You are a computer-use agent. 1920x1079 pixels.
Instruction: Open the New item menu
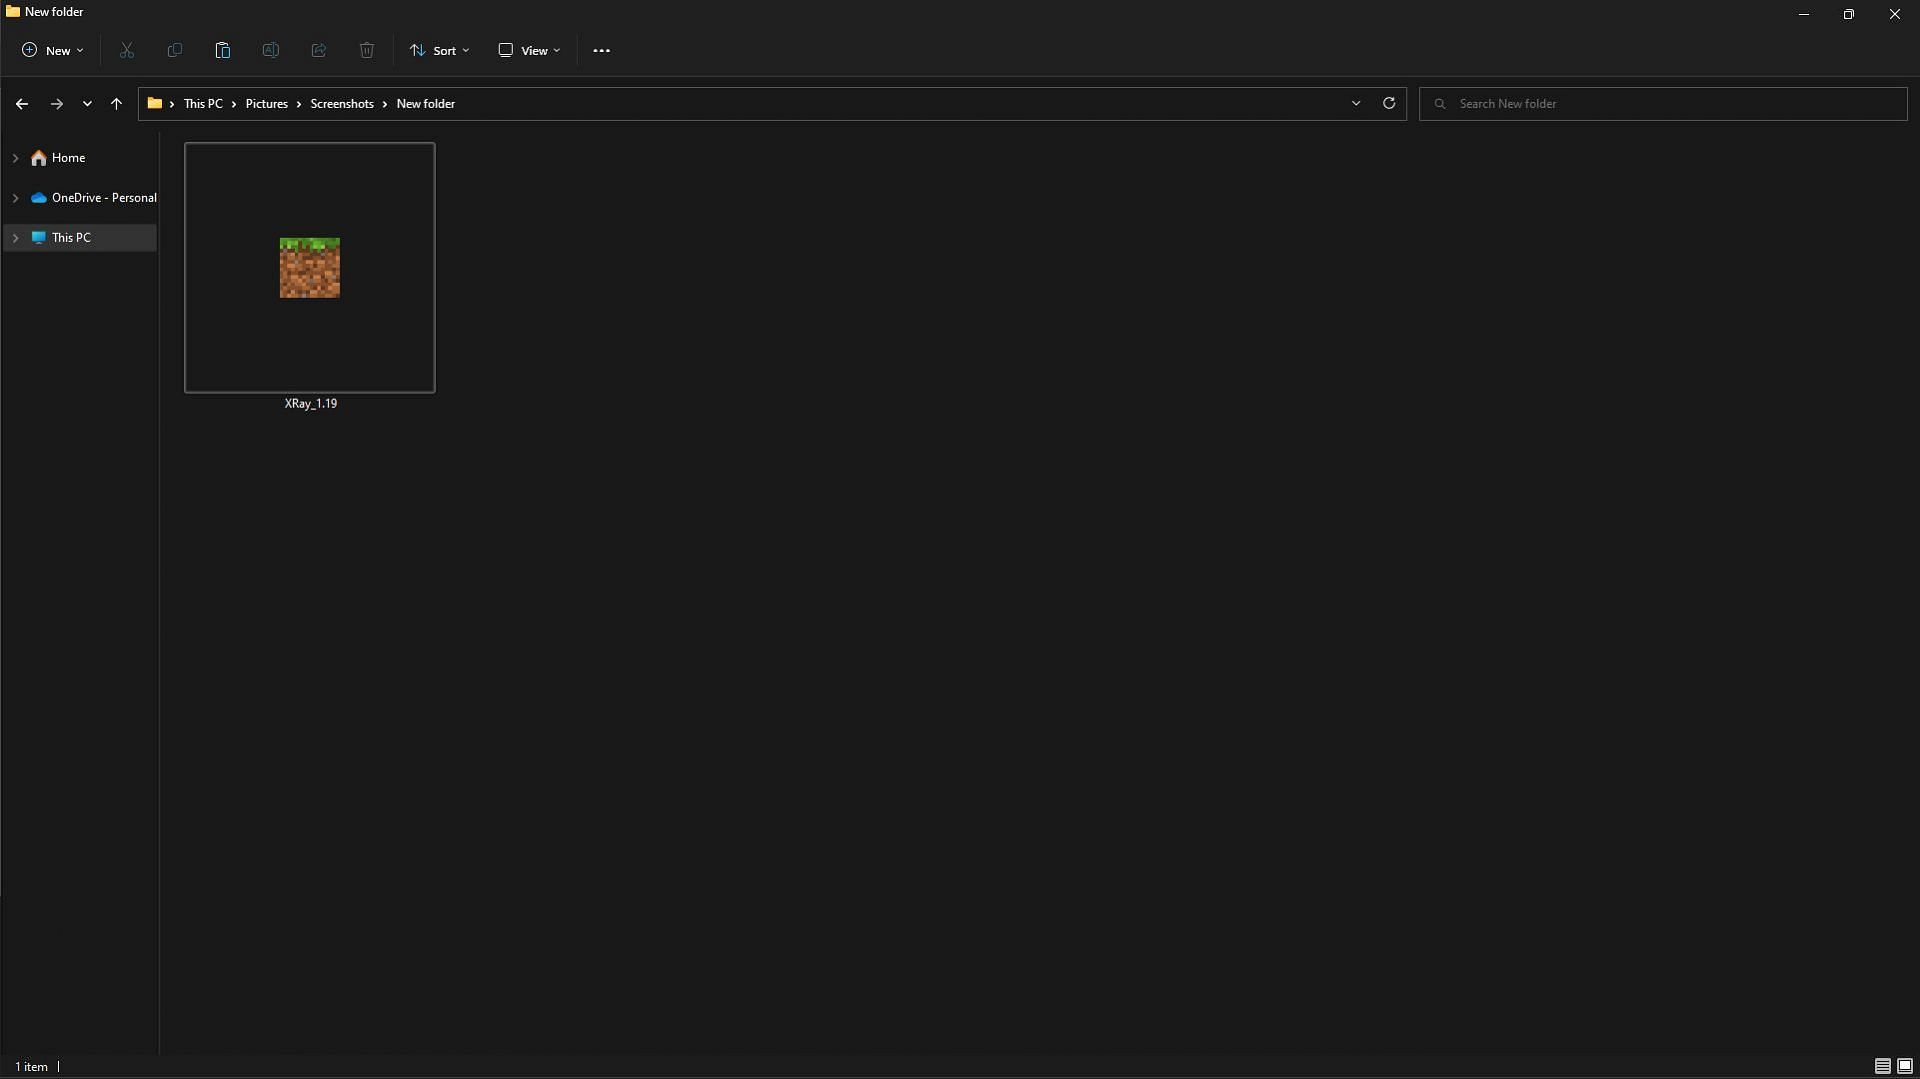[x=53, y=50]
